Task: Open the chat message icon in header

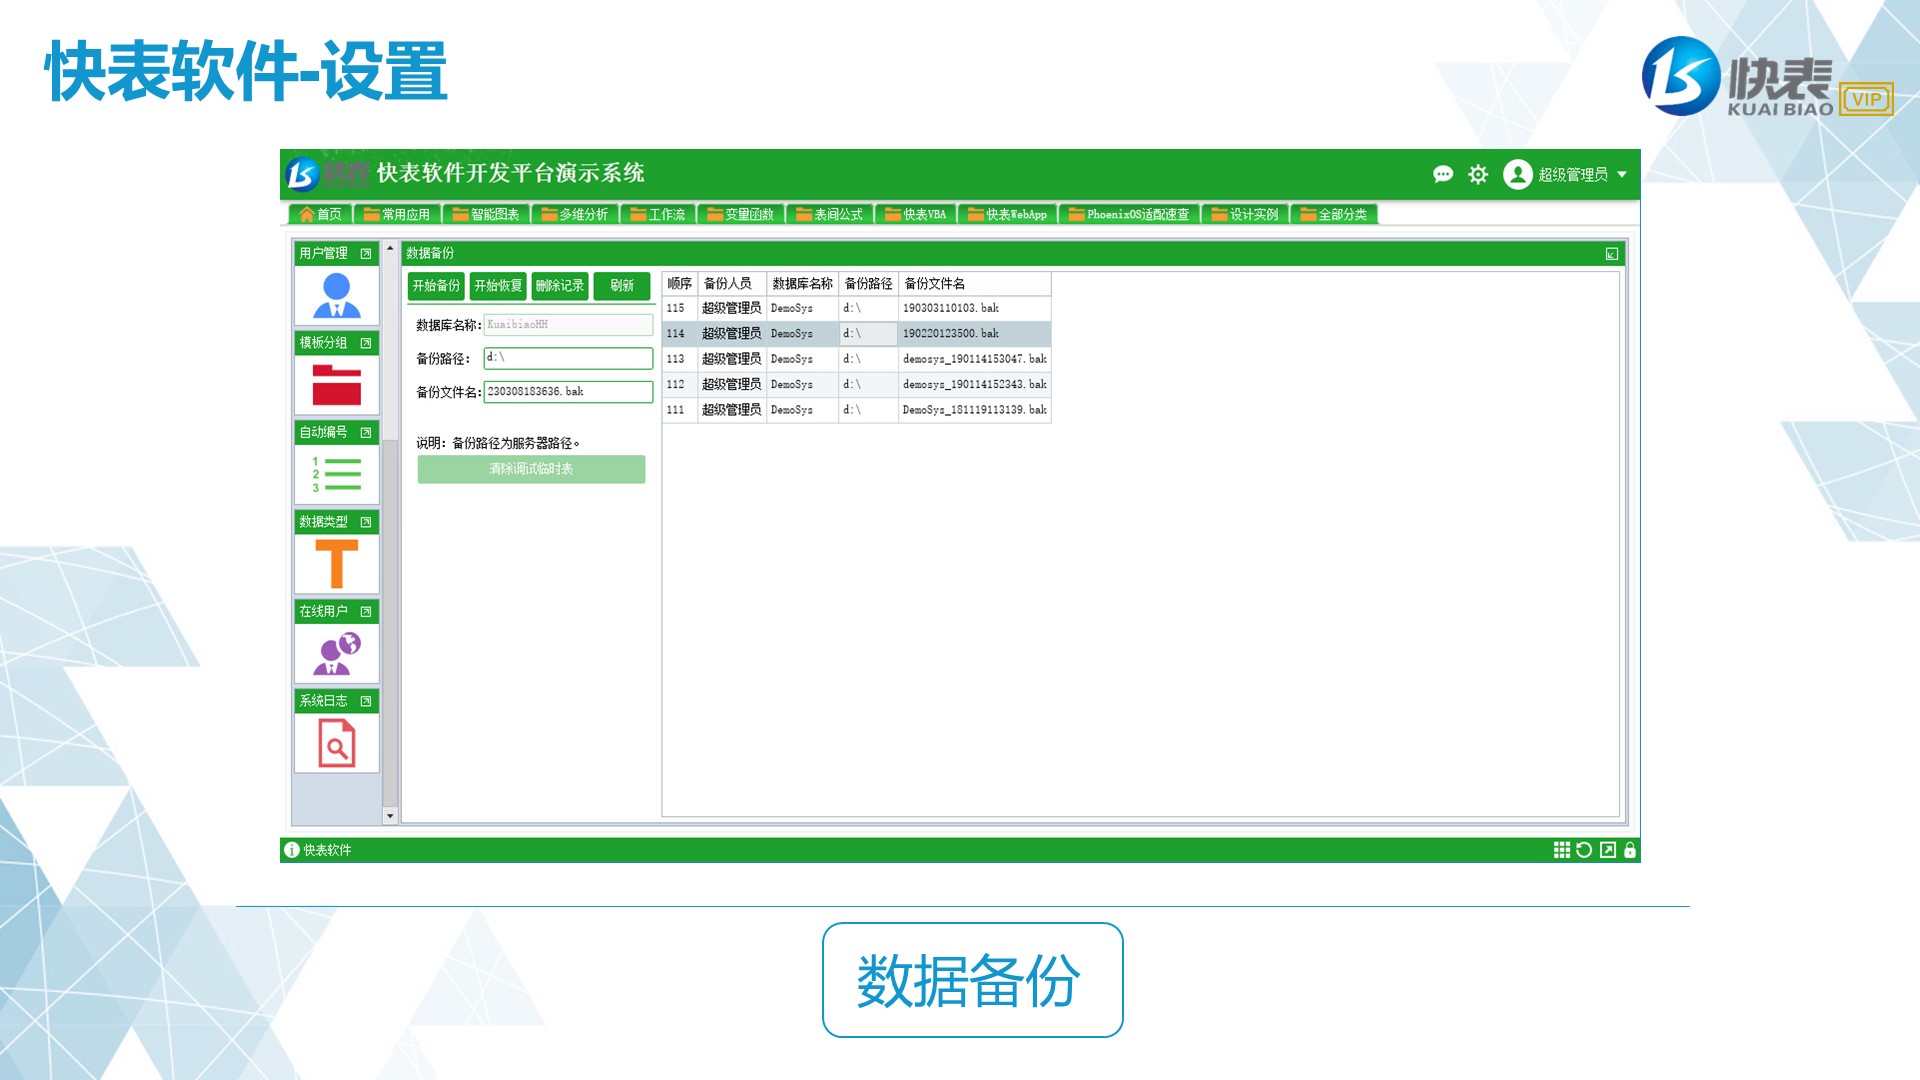Action: (x=1442, y=174)
